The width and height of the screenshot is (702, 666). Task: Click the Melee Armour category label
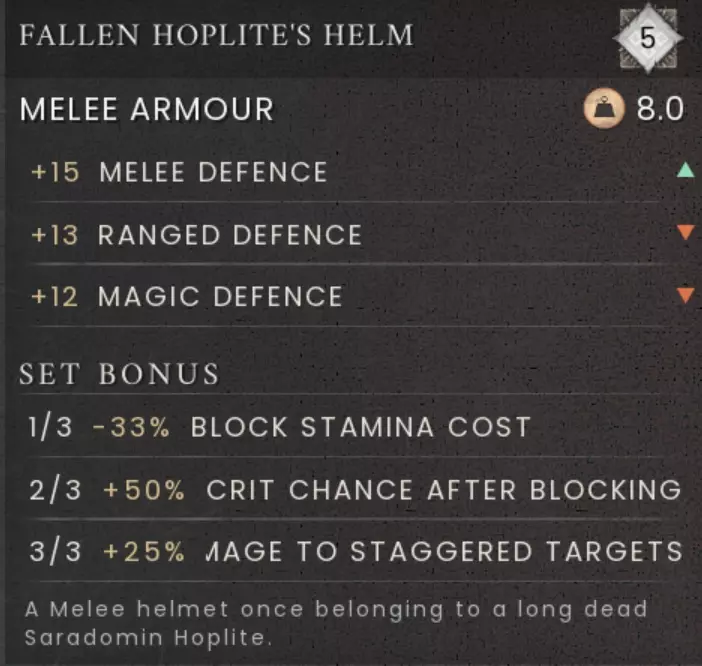point(146,109)
